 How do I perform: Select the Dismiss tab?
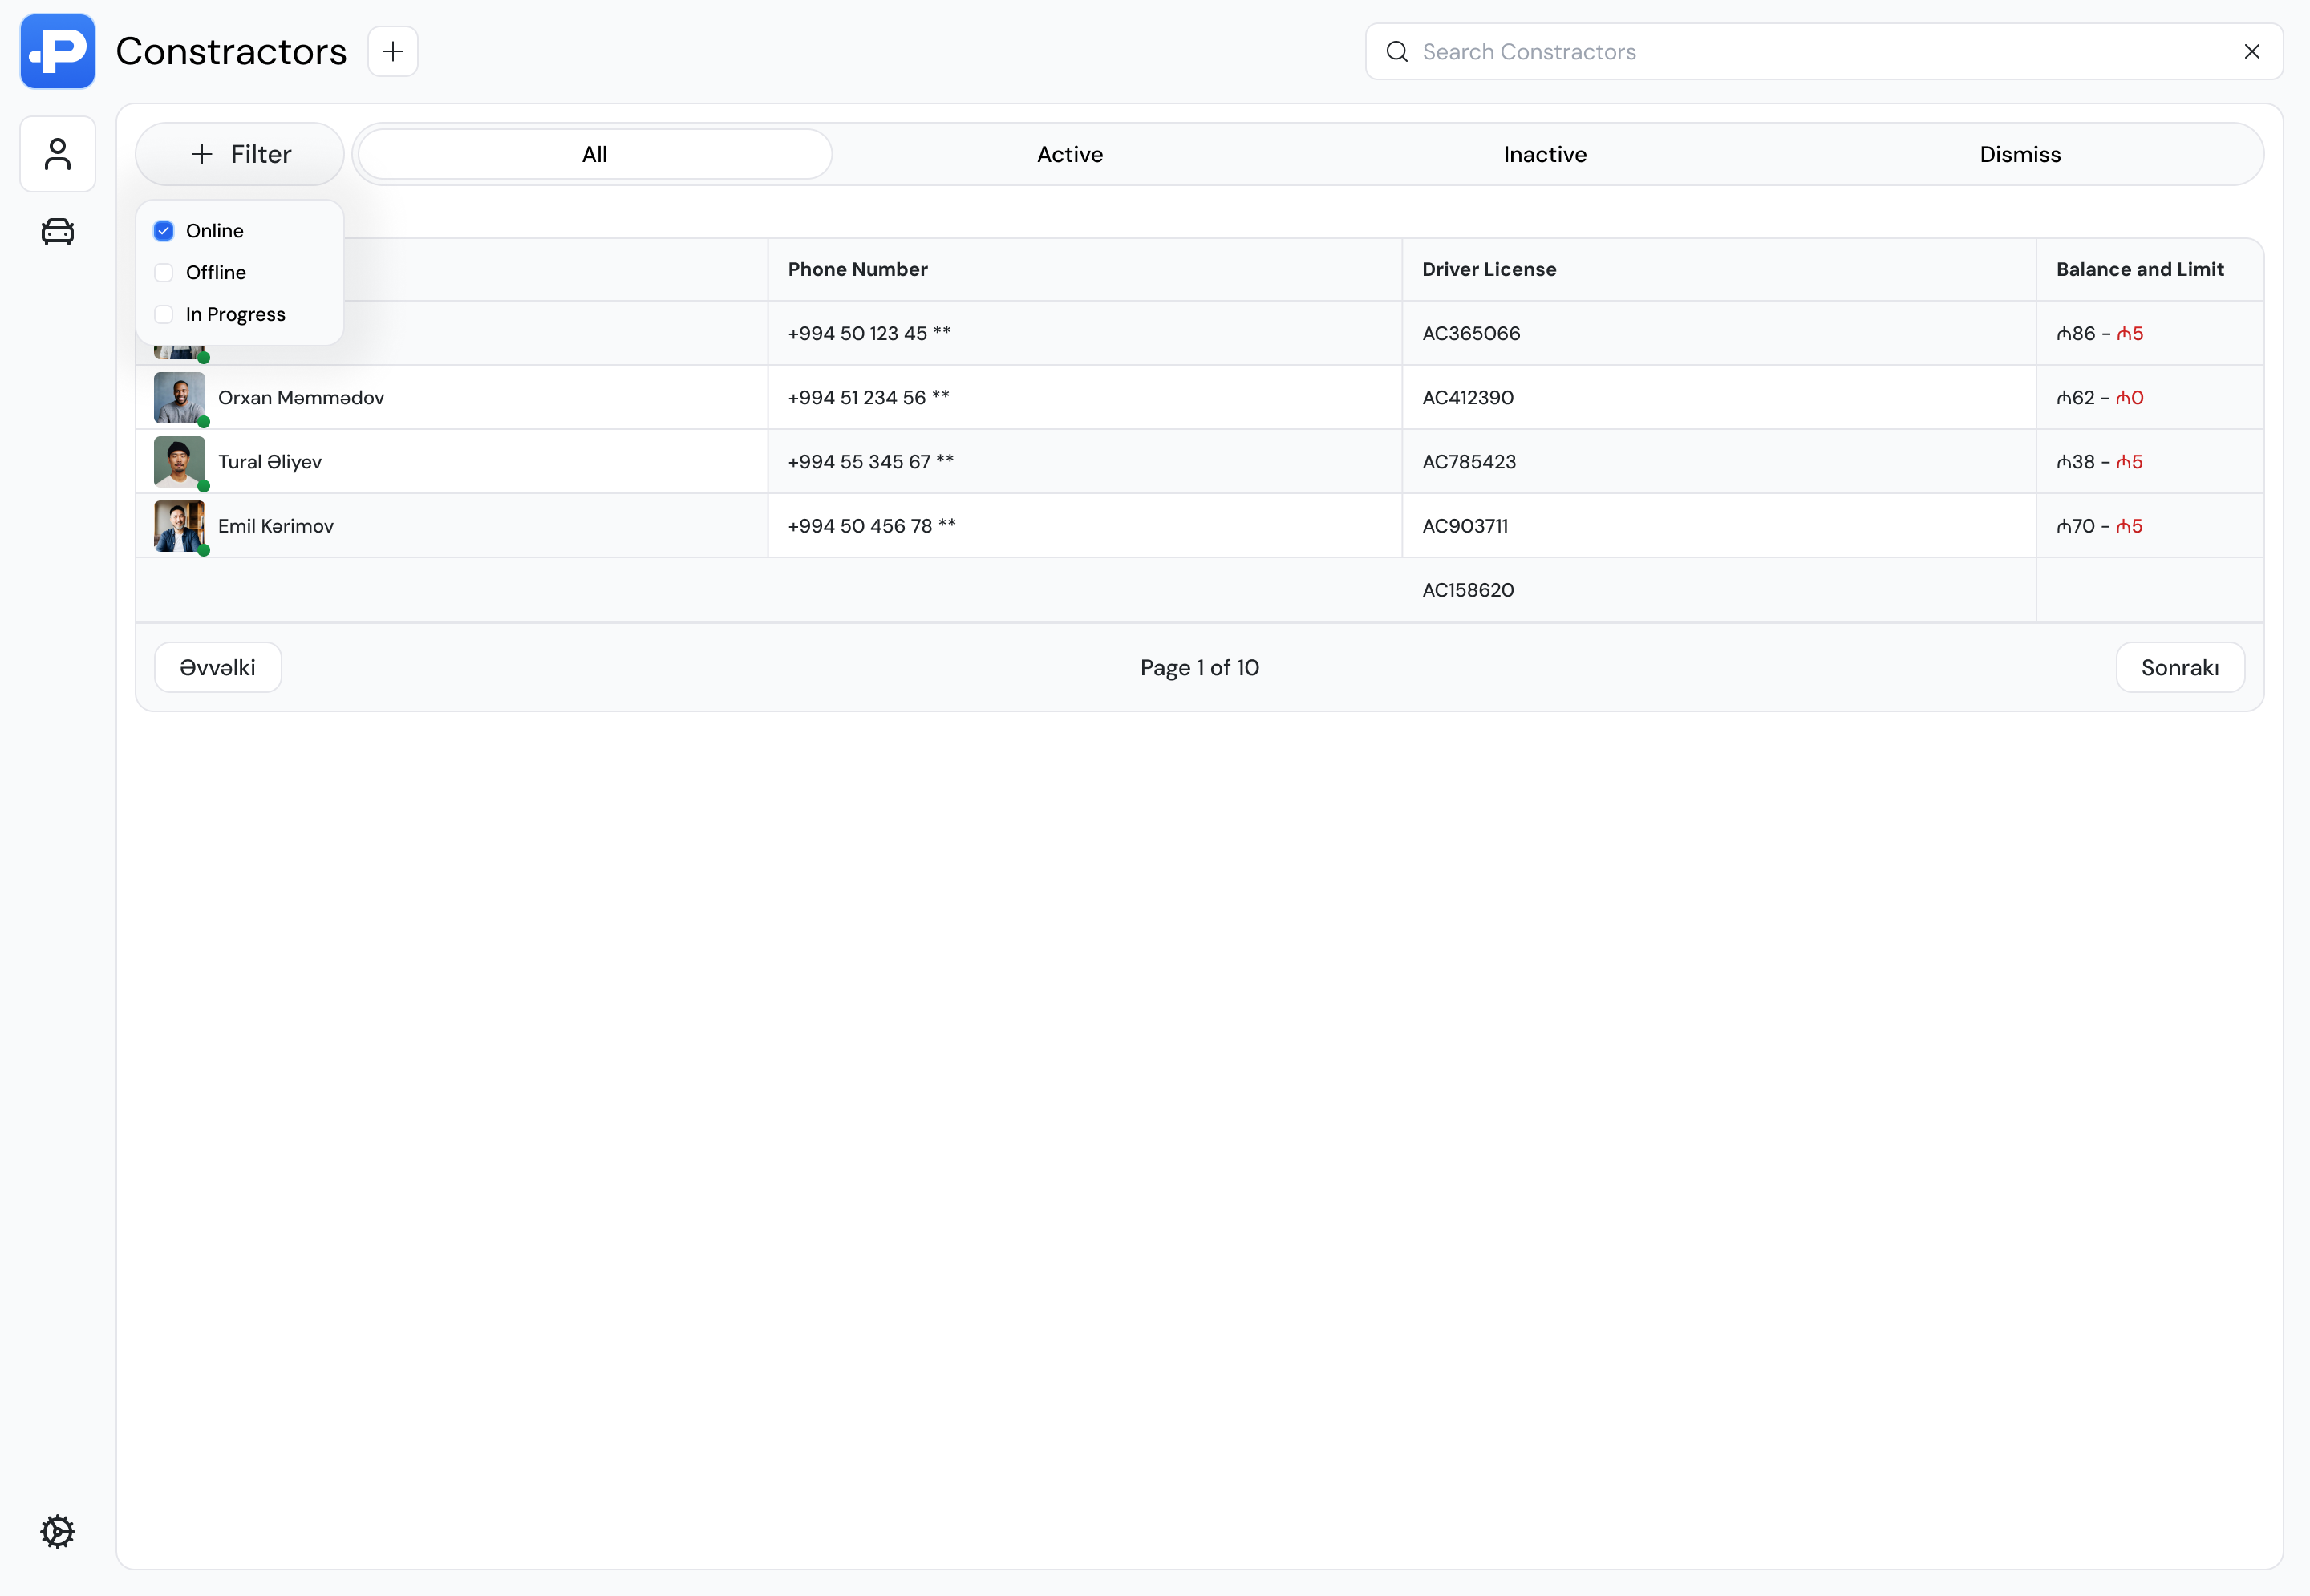[x=2019, y=154]
